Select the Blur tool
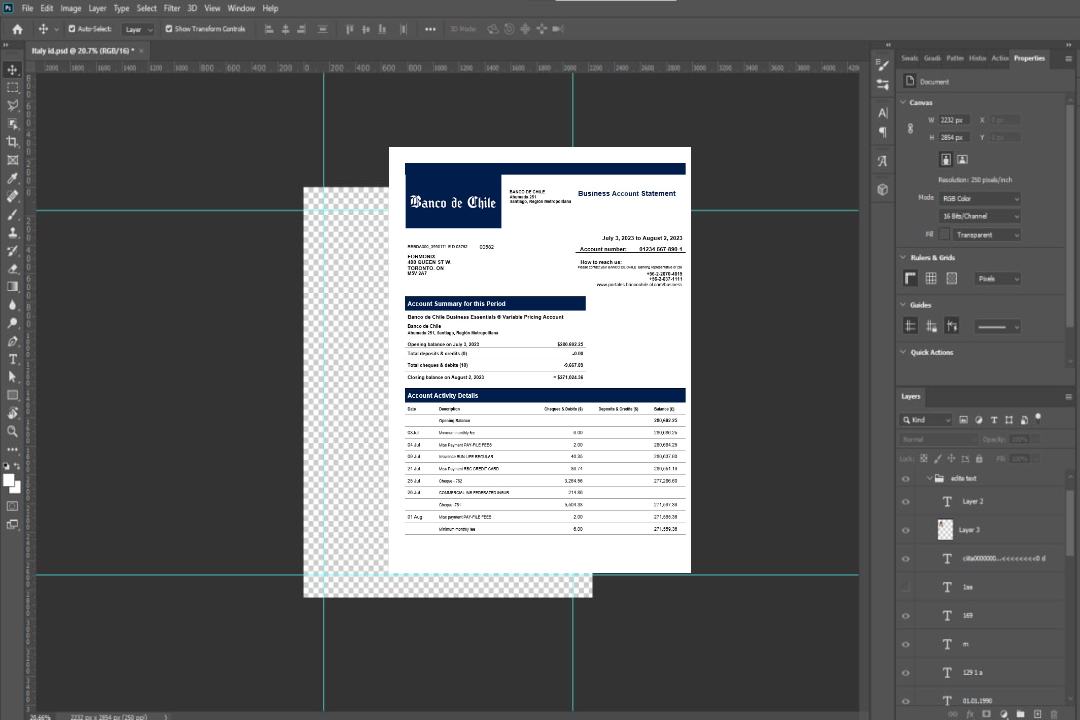 [12, 305]
